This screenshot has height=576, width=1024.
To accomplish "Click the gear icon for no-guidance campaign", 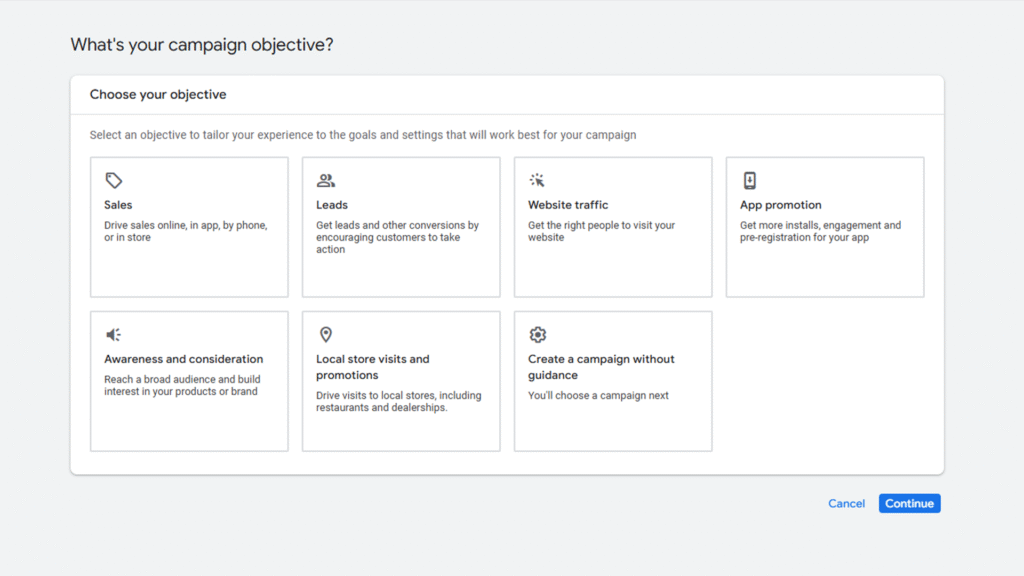I will click(537, 334).
